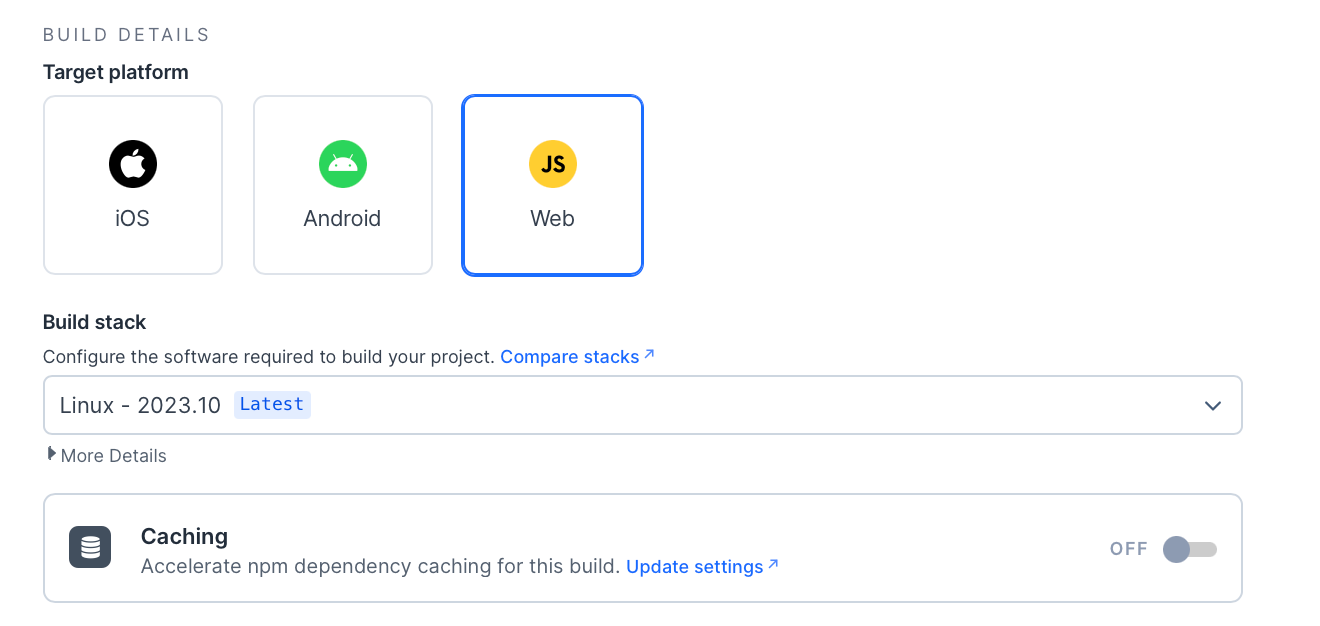Screen dimensions: 1320x626
Task: Select the iOS target platform card
Action: tap(133, 185)
